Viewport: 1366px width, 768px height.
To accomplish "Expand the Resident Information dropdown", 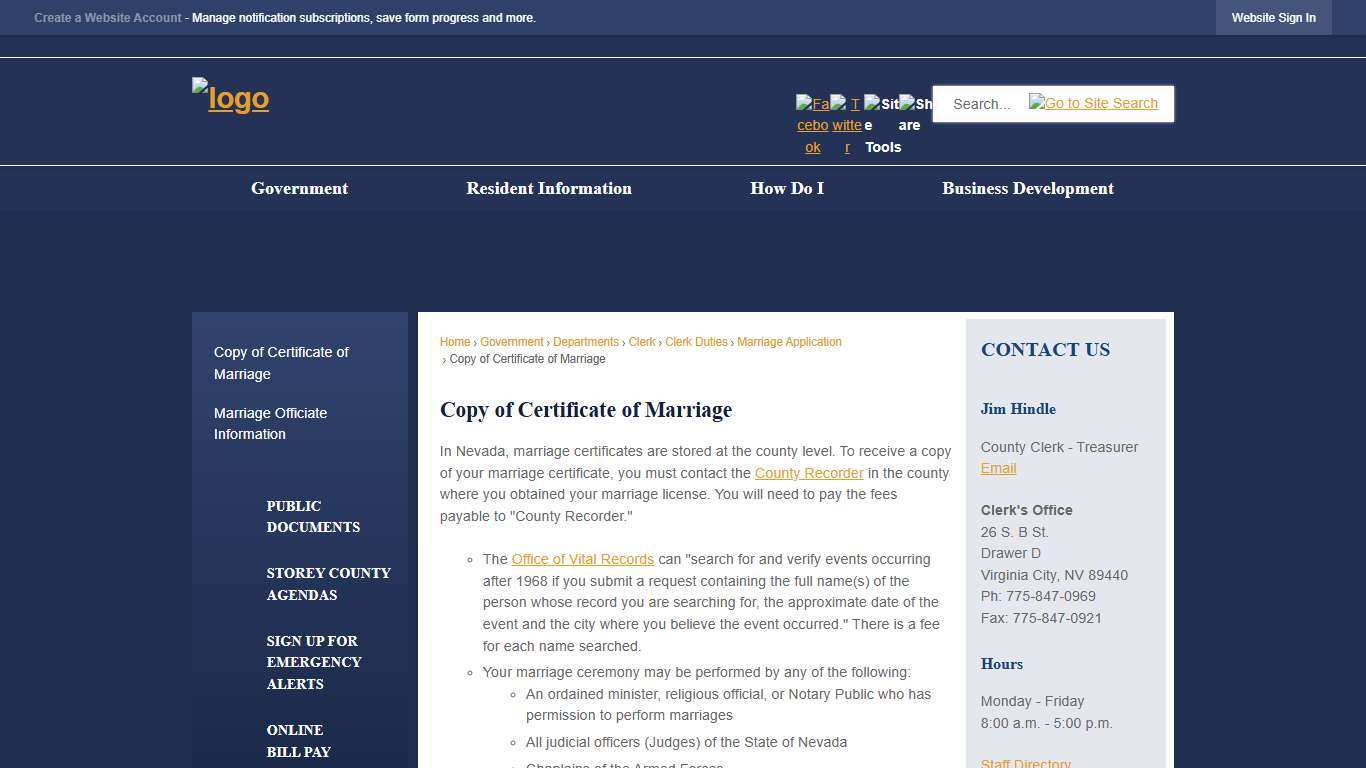I will click(x=548, y=188).
